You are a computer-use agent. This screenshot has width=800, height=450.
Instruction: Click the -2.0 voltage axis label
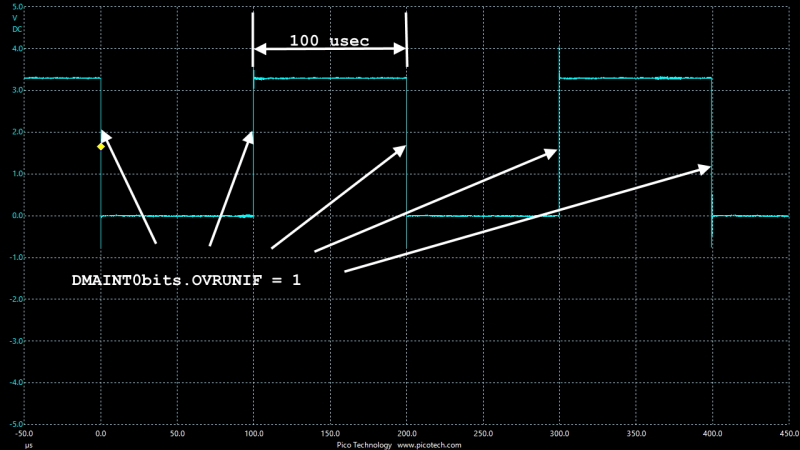pyautogui.click(x=17, y=299)
